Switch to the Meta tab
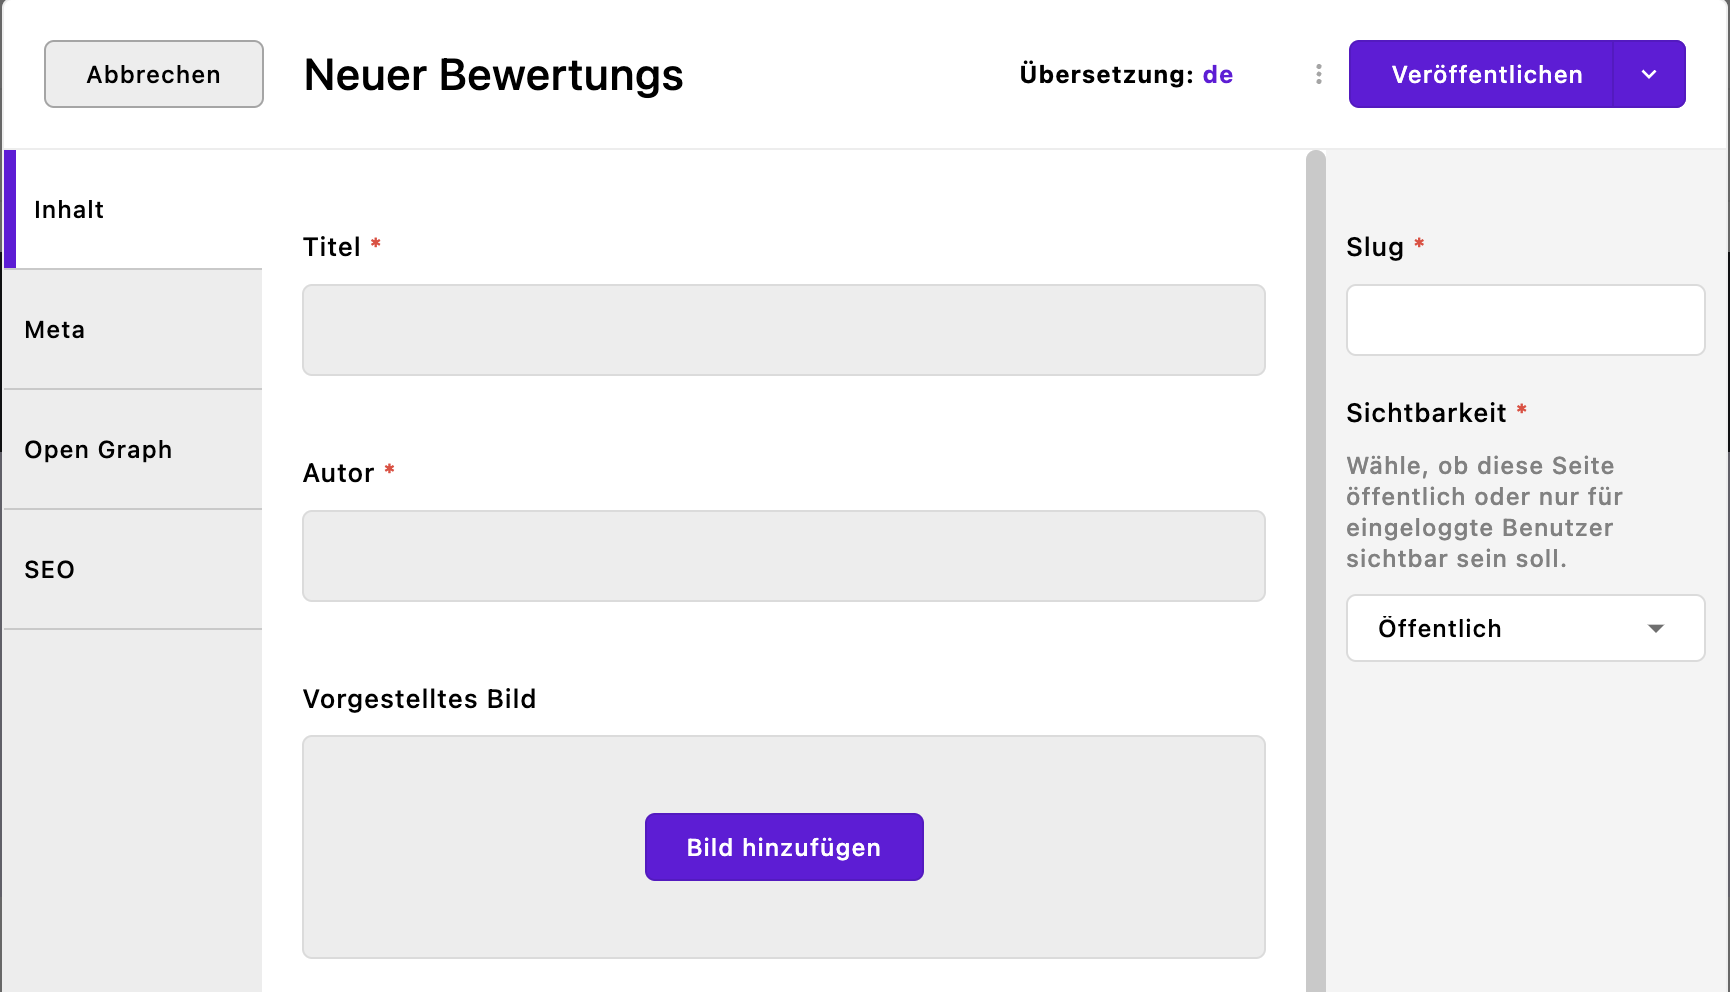The height and width of the screenshot is (992, 1730). pos(55,329)
